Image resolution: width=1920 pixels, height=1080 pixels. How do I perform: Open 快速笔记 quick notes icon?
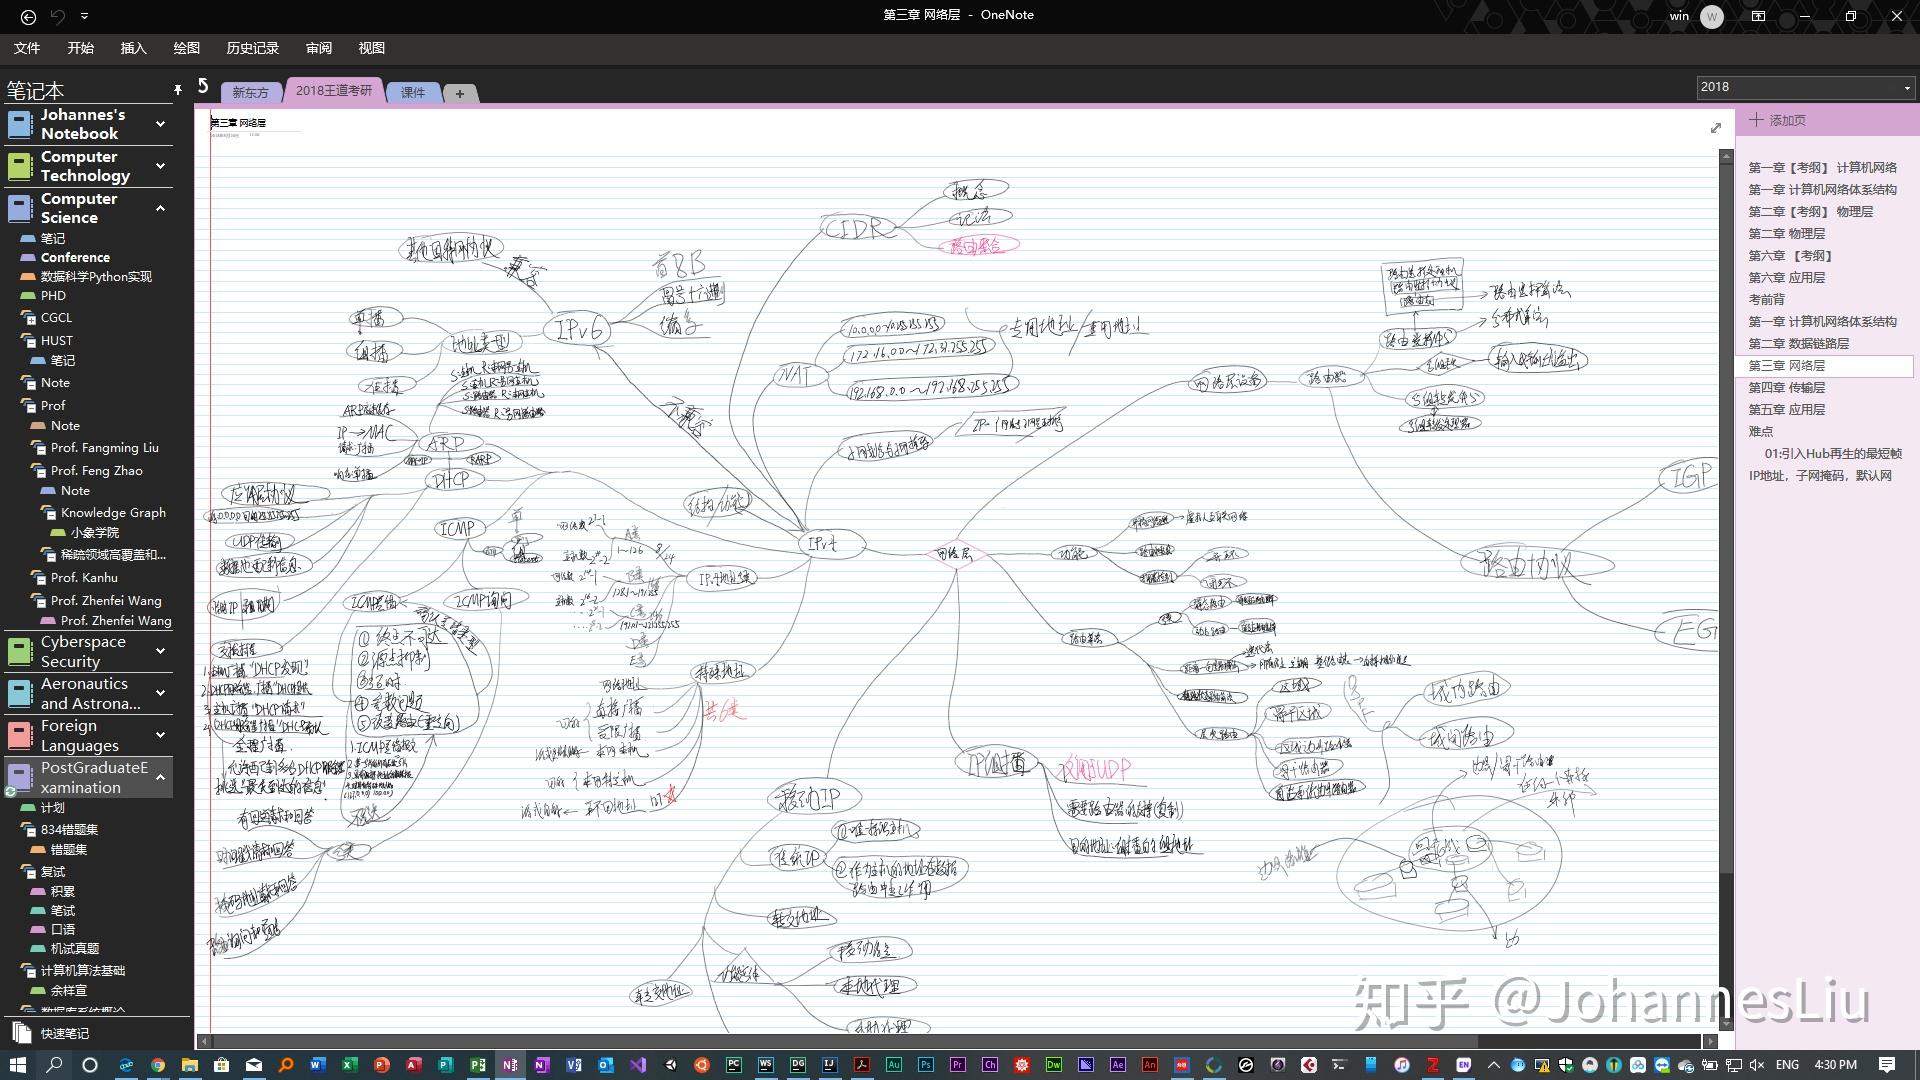(22, 1033)
